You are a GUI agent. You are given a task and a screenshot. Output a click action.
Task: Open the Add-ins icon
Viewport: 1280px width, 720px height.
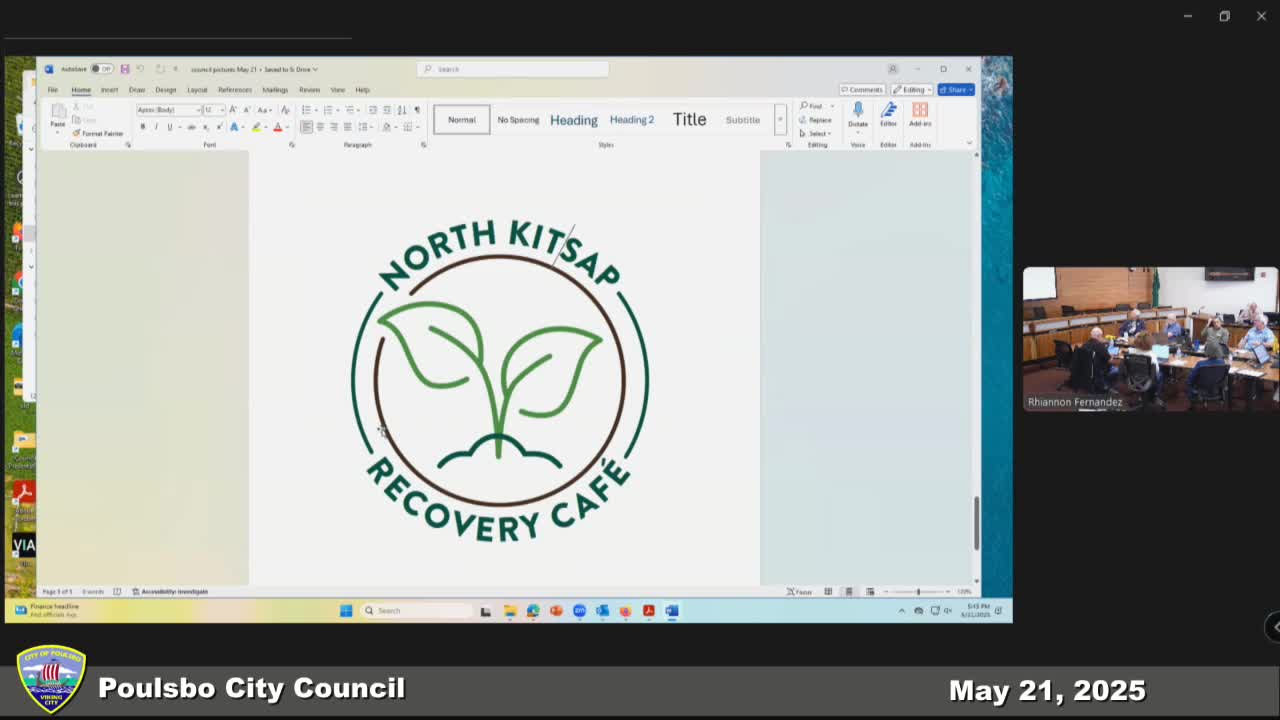pyautogui.click(x=920, y=109)
